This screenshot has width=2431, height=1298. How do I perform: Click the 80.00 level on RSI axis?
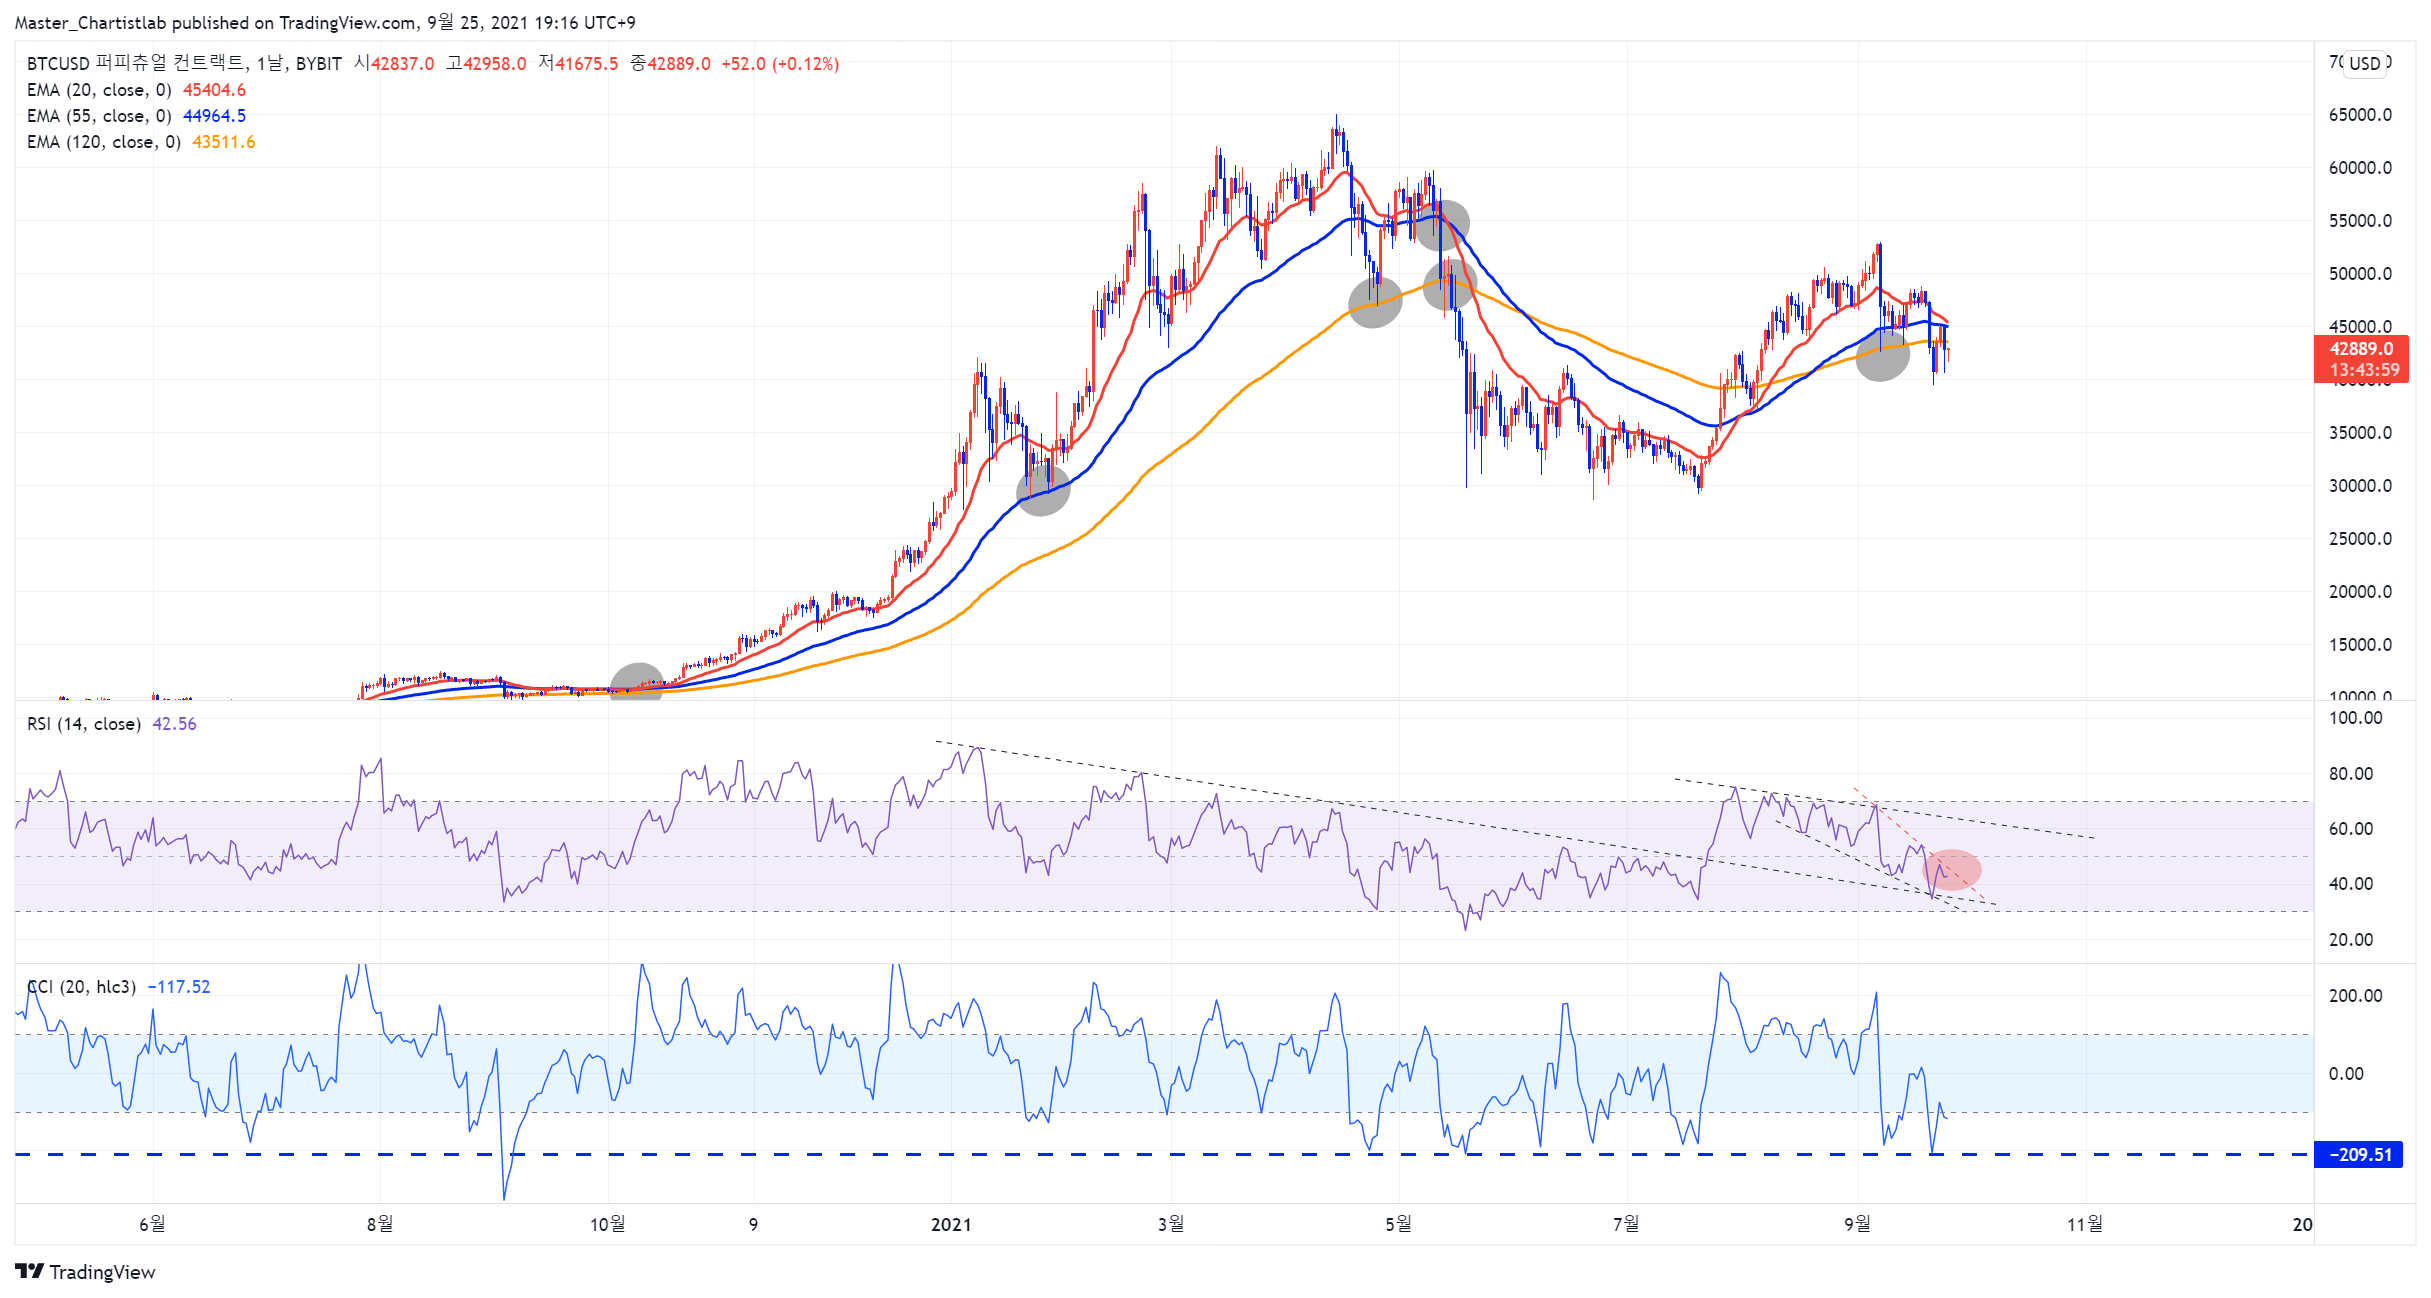point(2351,774)
